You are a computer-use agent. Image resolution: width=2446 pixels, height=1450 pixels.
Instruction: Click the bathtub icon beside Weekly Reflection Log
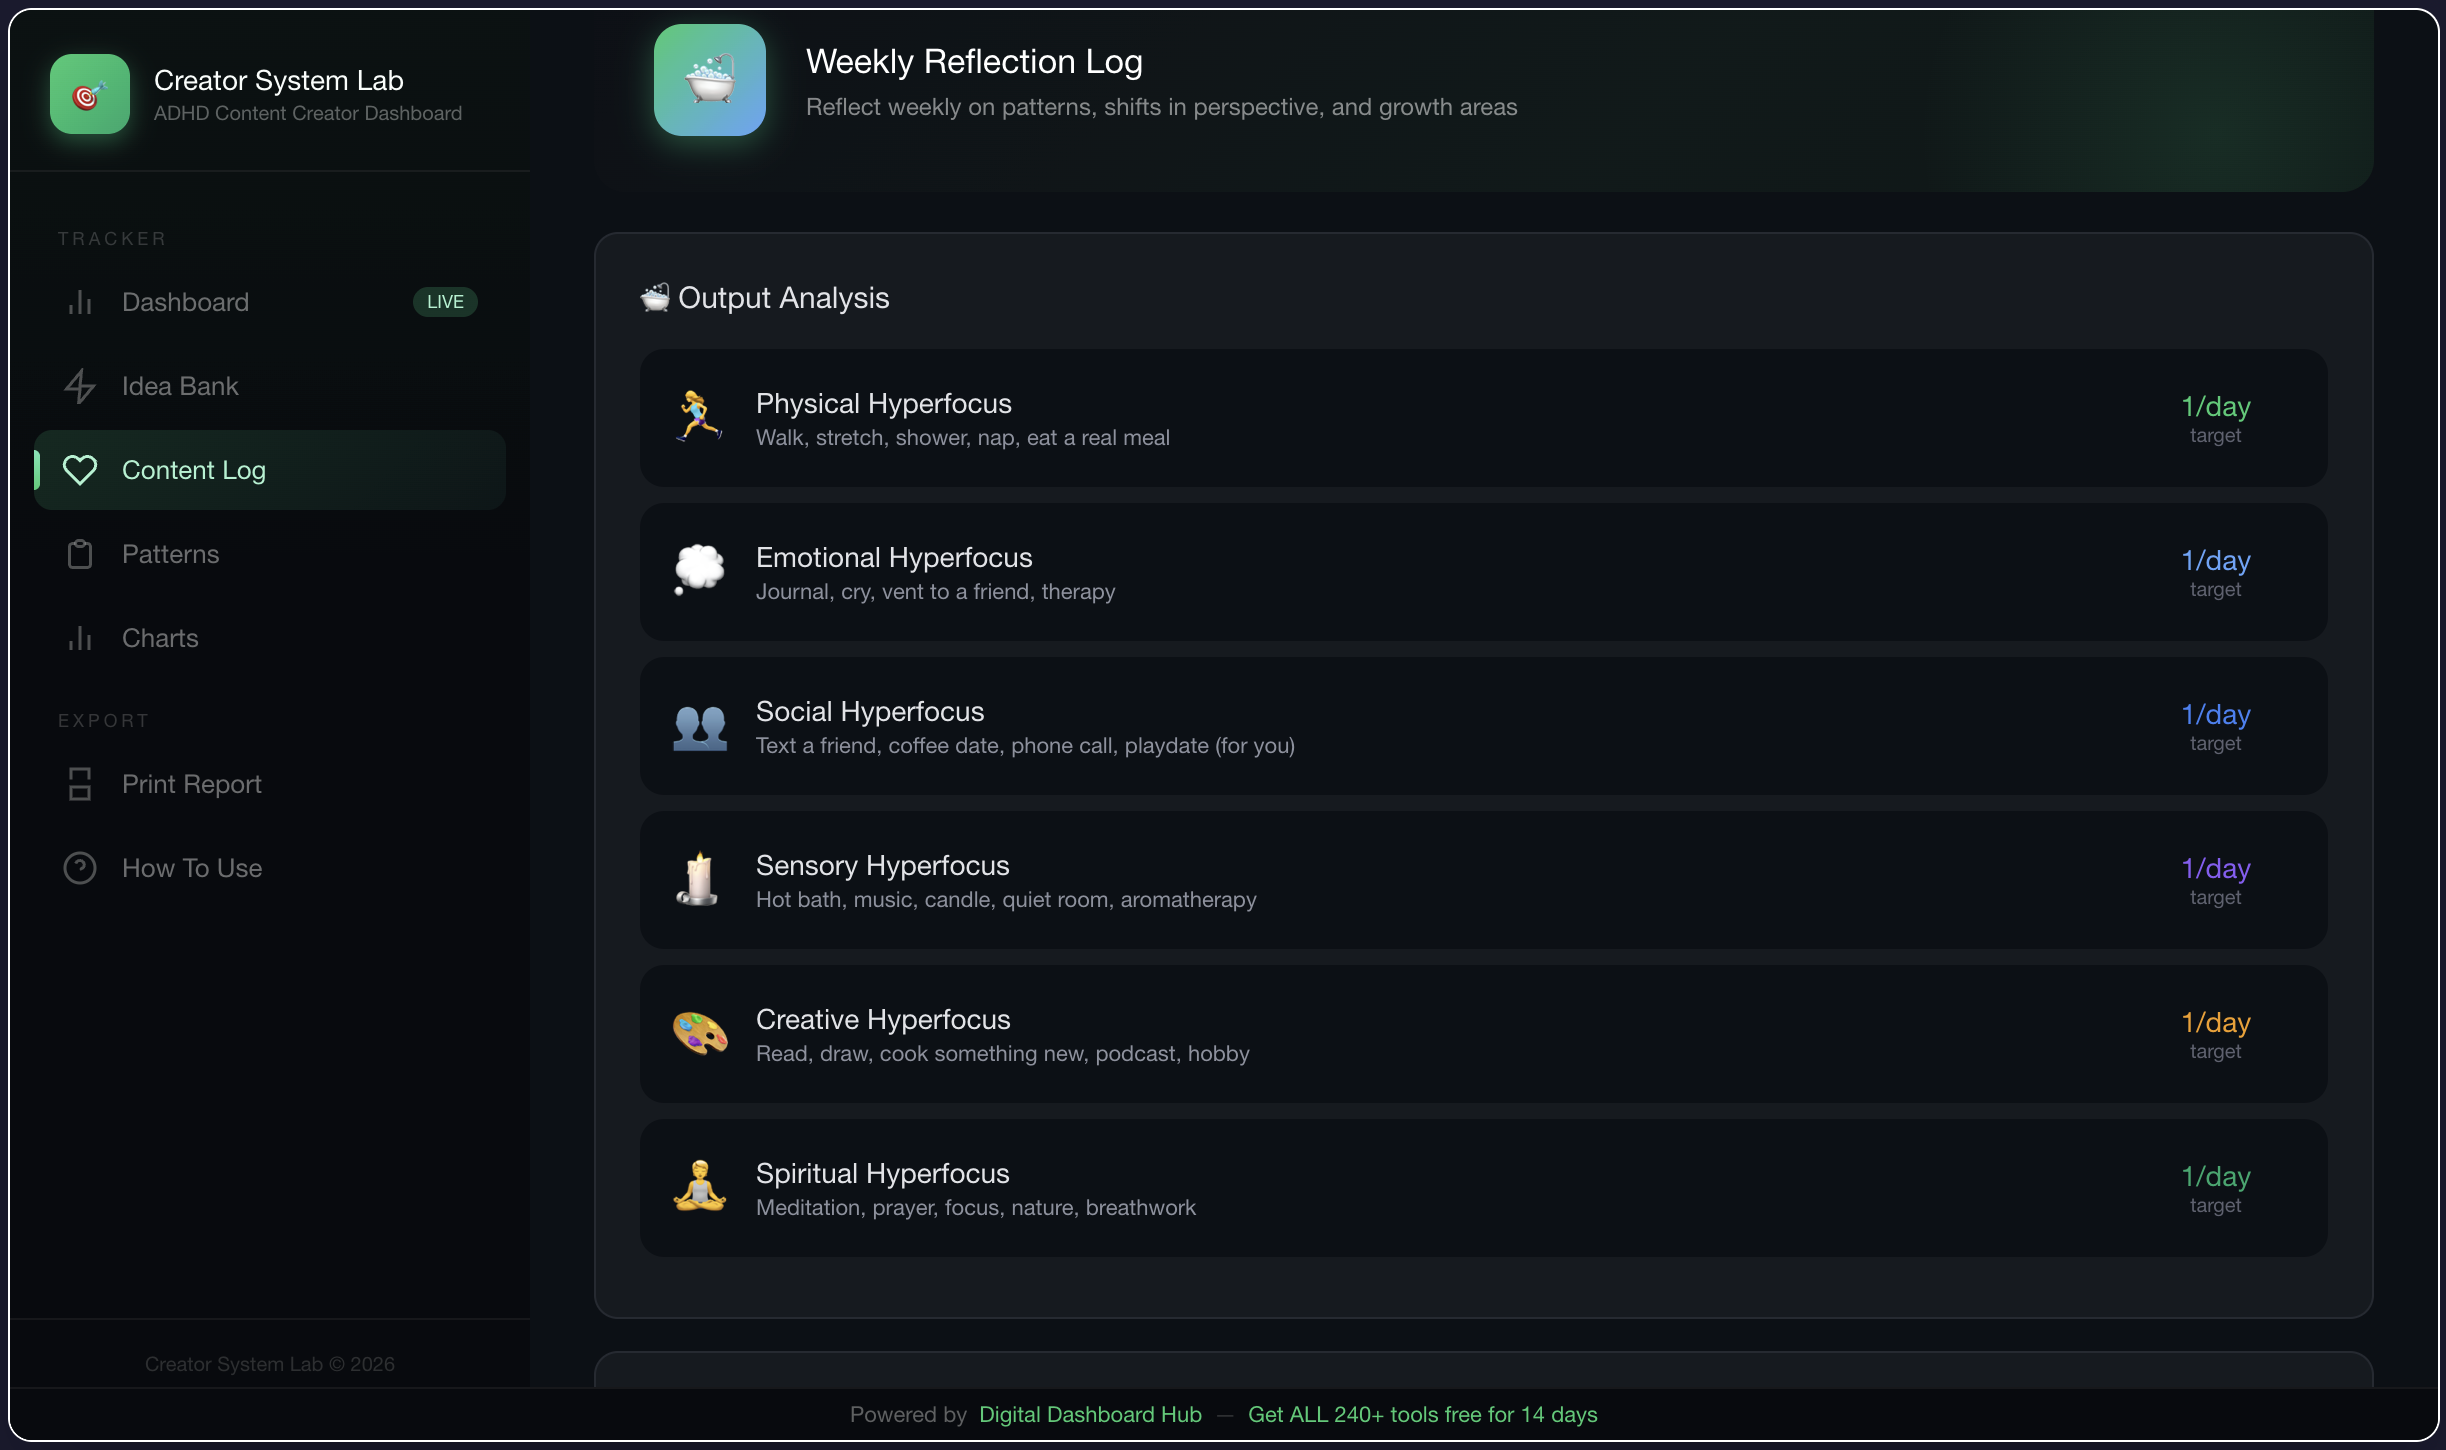point(710,80)
